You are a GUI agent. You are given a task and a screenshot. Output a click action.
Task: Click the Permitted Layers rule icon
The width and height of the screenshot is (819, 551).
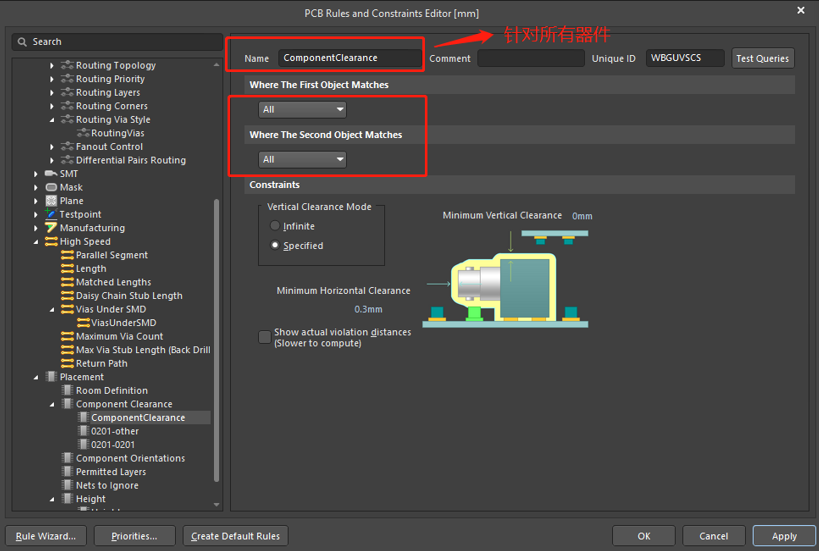pyautogui.click(x=67, y=472)
